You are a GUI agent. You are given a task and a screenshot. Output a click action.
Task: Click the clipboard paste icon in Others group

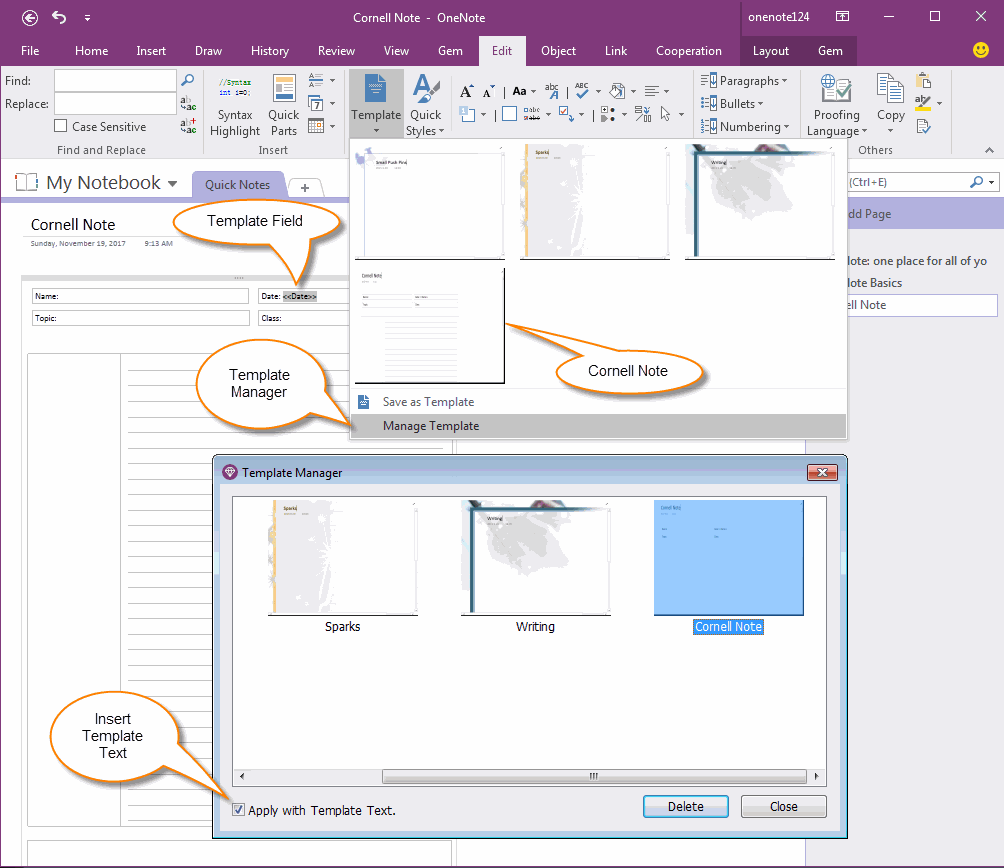tap(923, 80)
